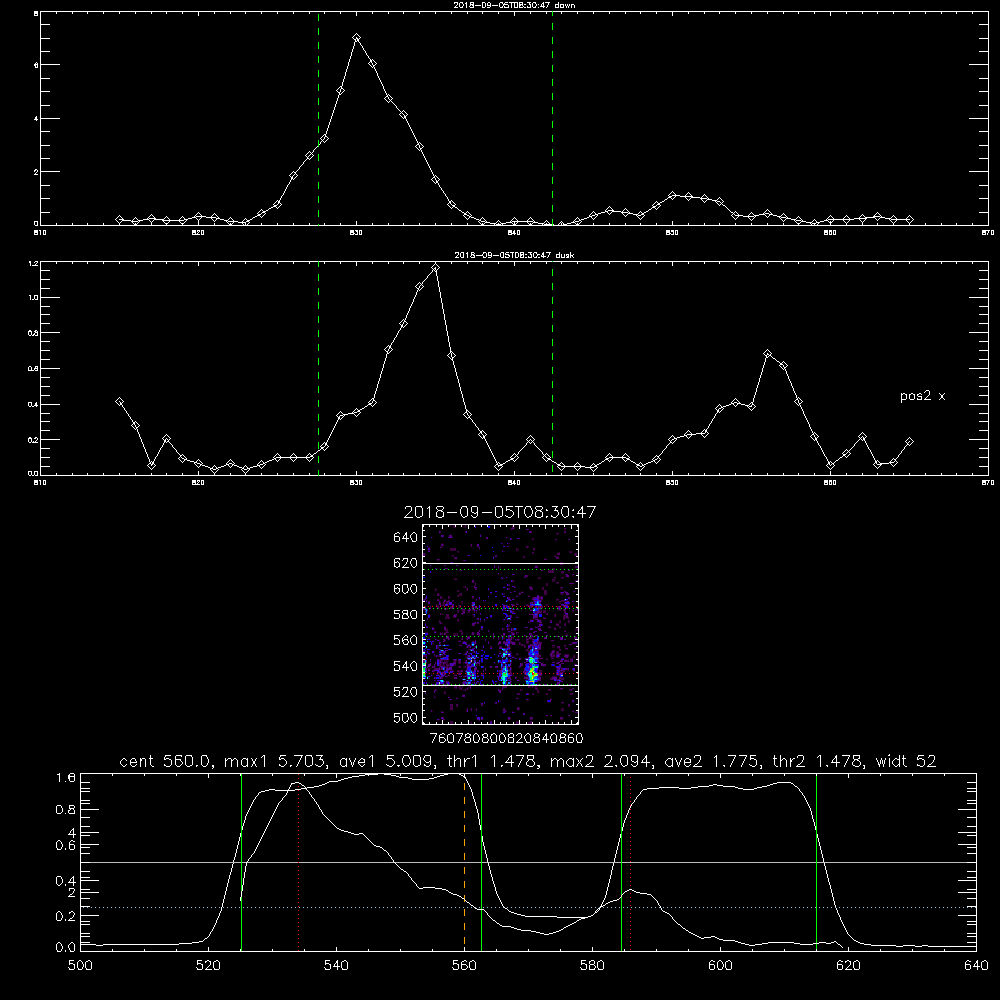Click the '6' y-axis label of the dawn plot
This screenshot has height=1000, width=1000.
(36, 65)
